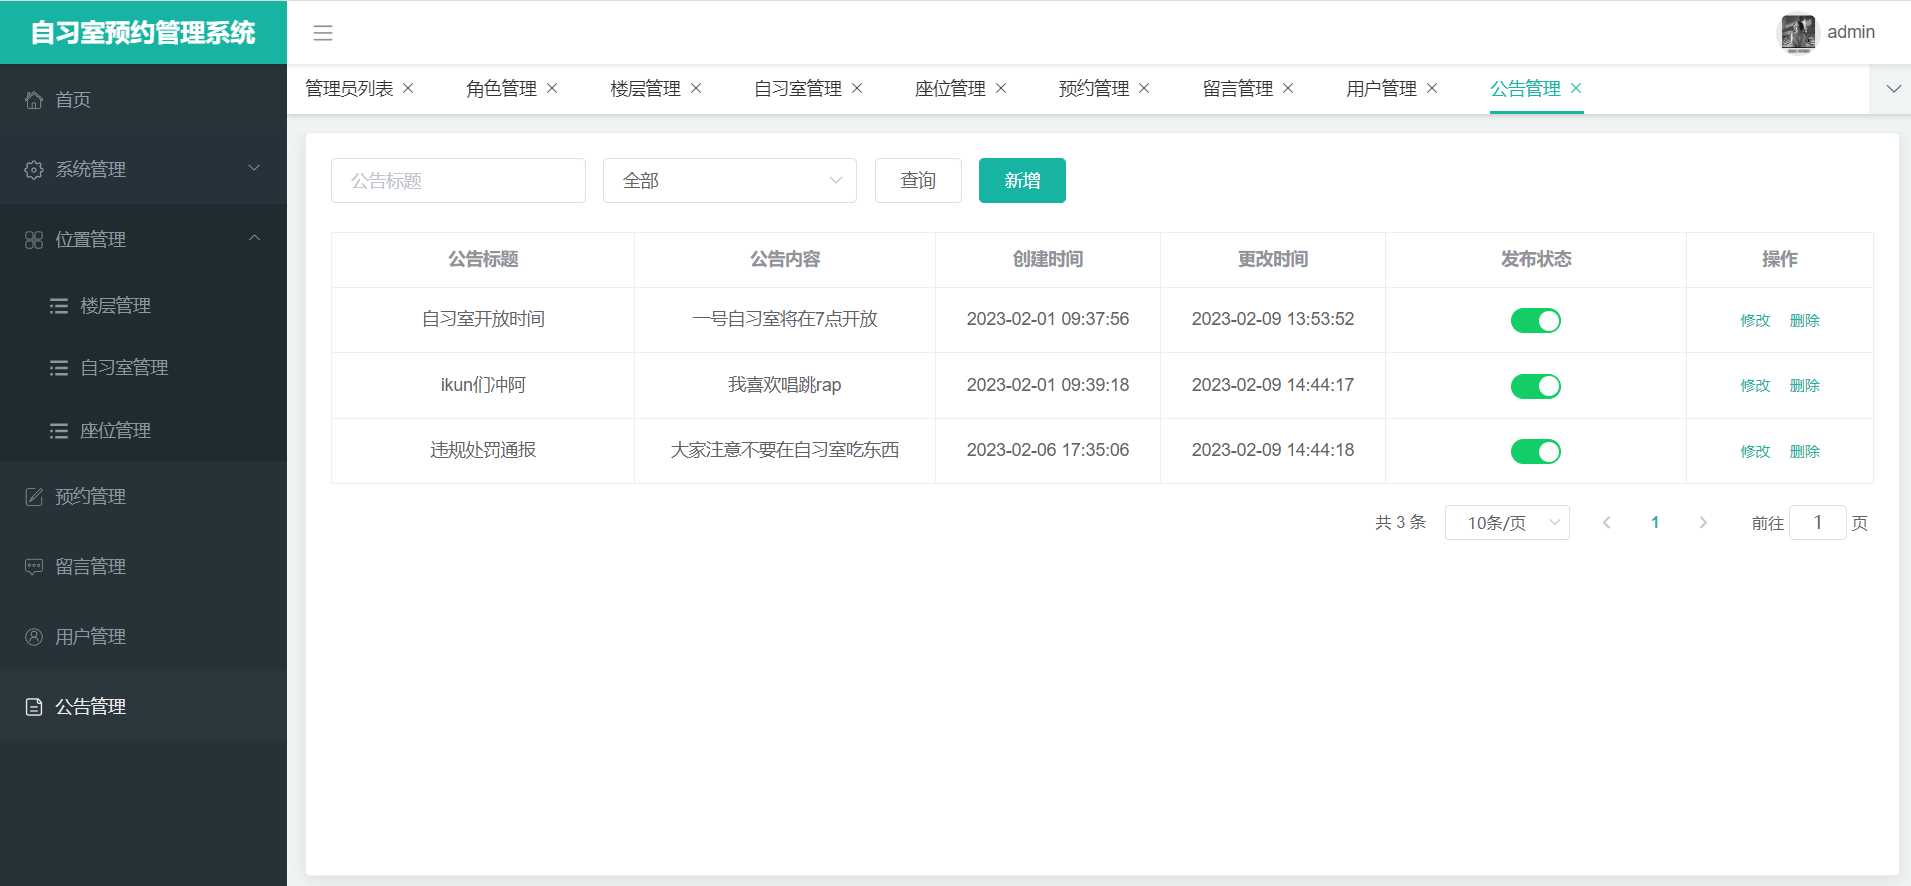Screen dimensions: 1911x886
Task: Click the gear icon beside 系统管理
Action: (x=34, y=170)
